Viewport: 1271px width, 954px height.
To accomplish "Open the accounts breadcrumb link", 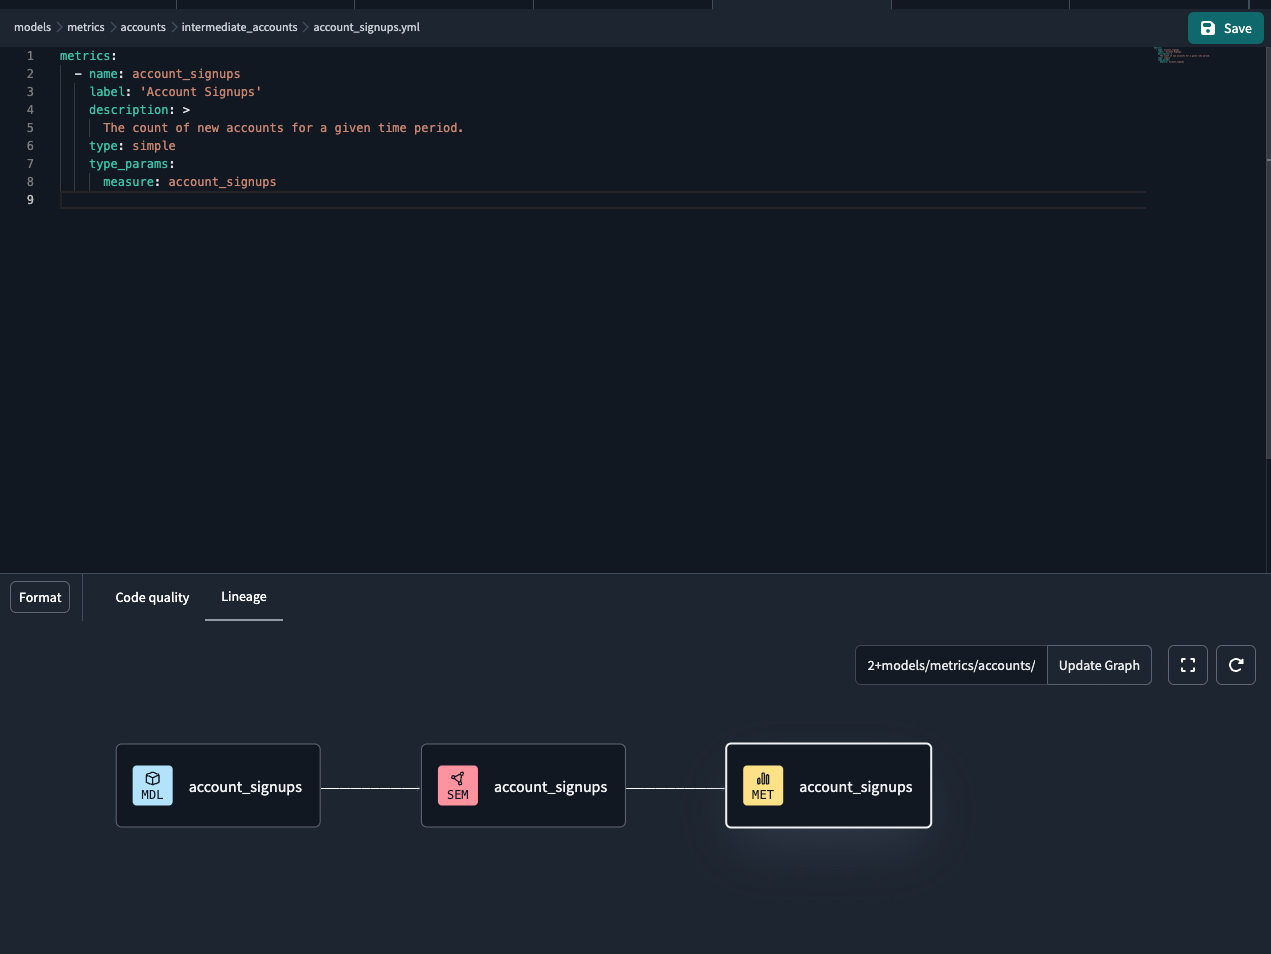I will (143, 27).
